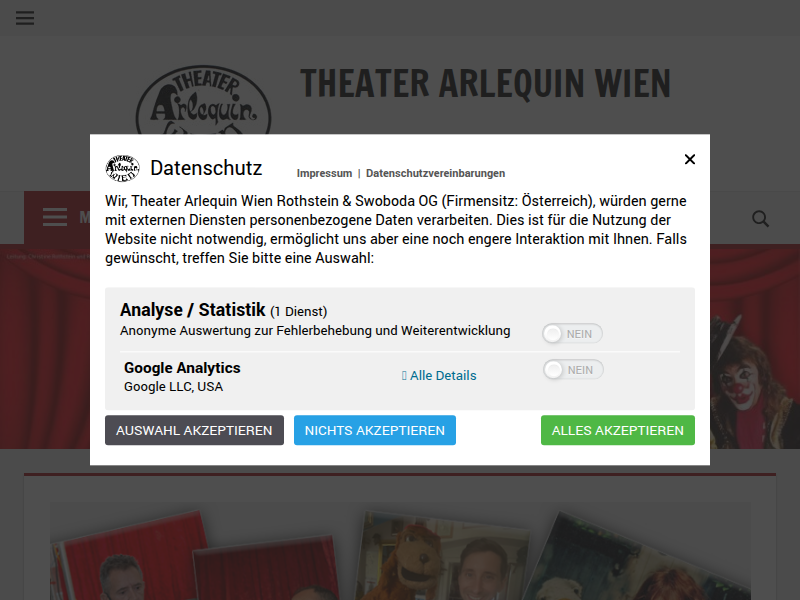Click the Alles akzeptieren button
The image size is (800, 600).
pos(618,430)
